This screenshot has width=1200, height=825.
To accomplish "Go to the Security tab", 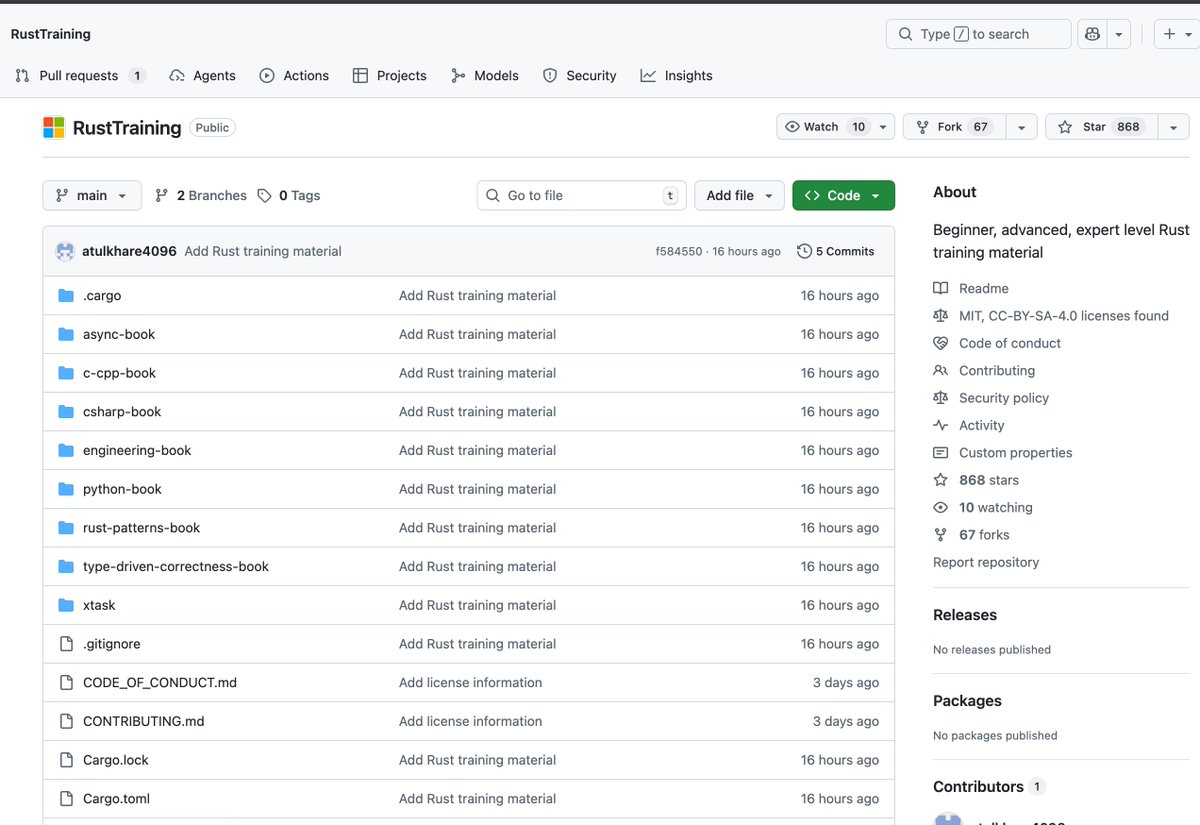I will (580, 76).
